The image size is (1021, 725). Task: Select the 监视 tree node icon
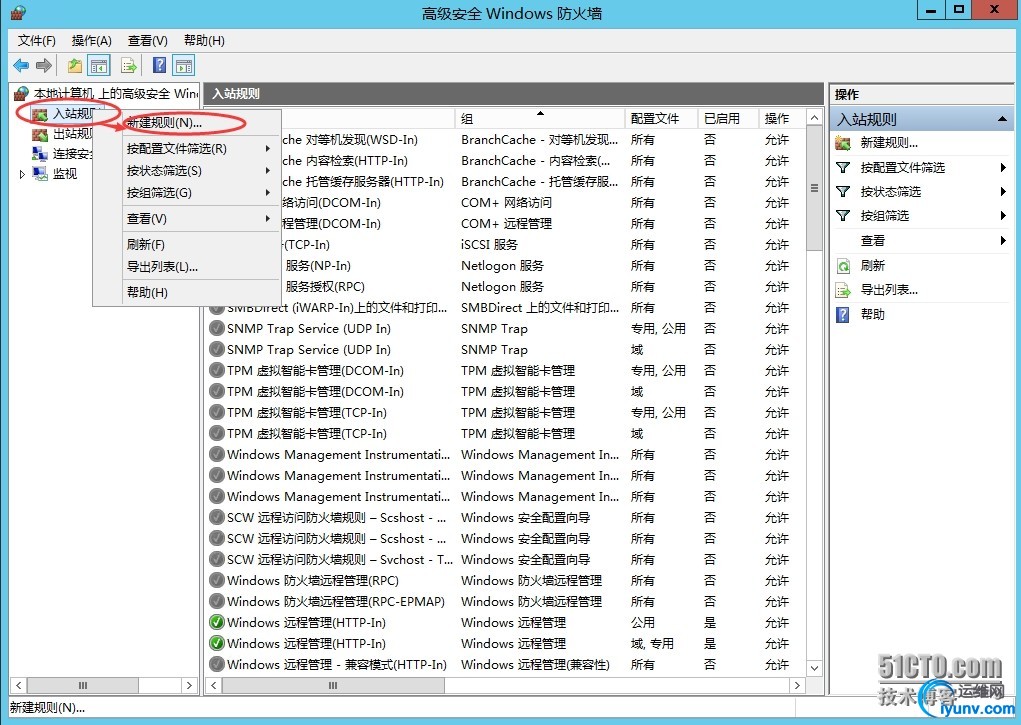tap(40, 173)
